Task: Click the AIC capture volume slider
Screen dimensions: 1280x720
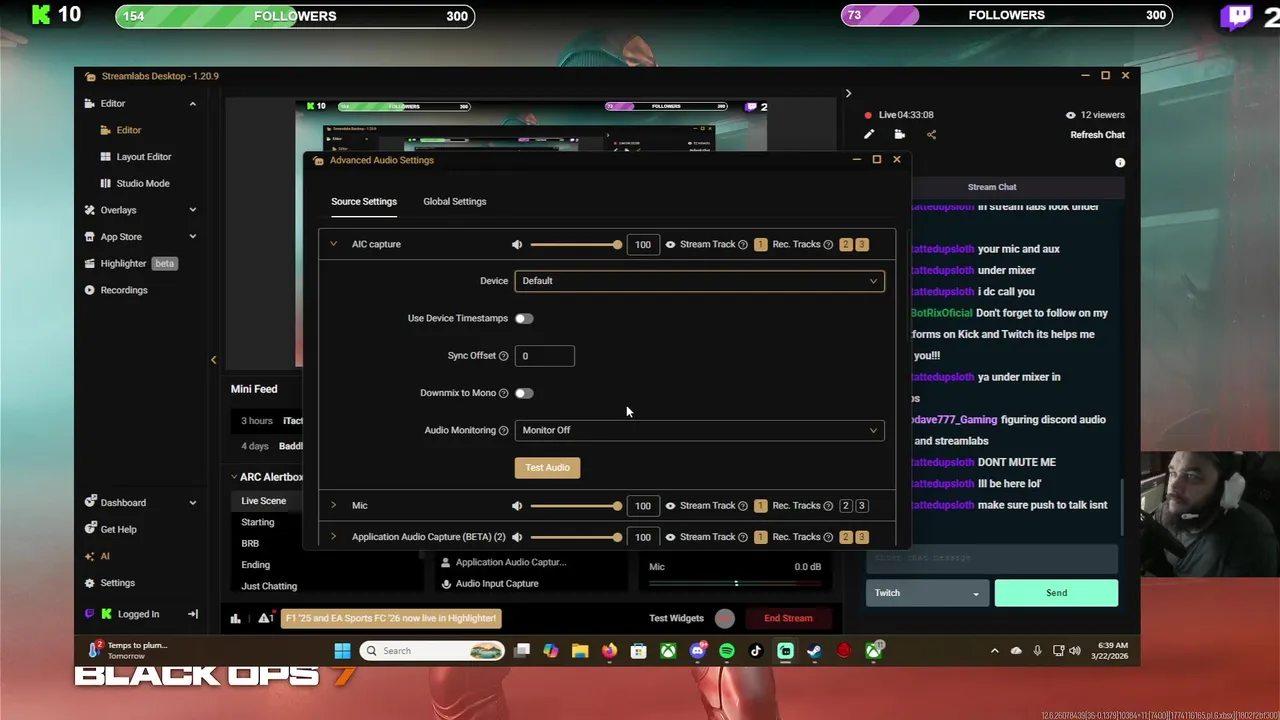Action: pos(576,245)
